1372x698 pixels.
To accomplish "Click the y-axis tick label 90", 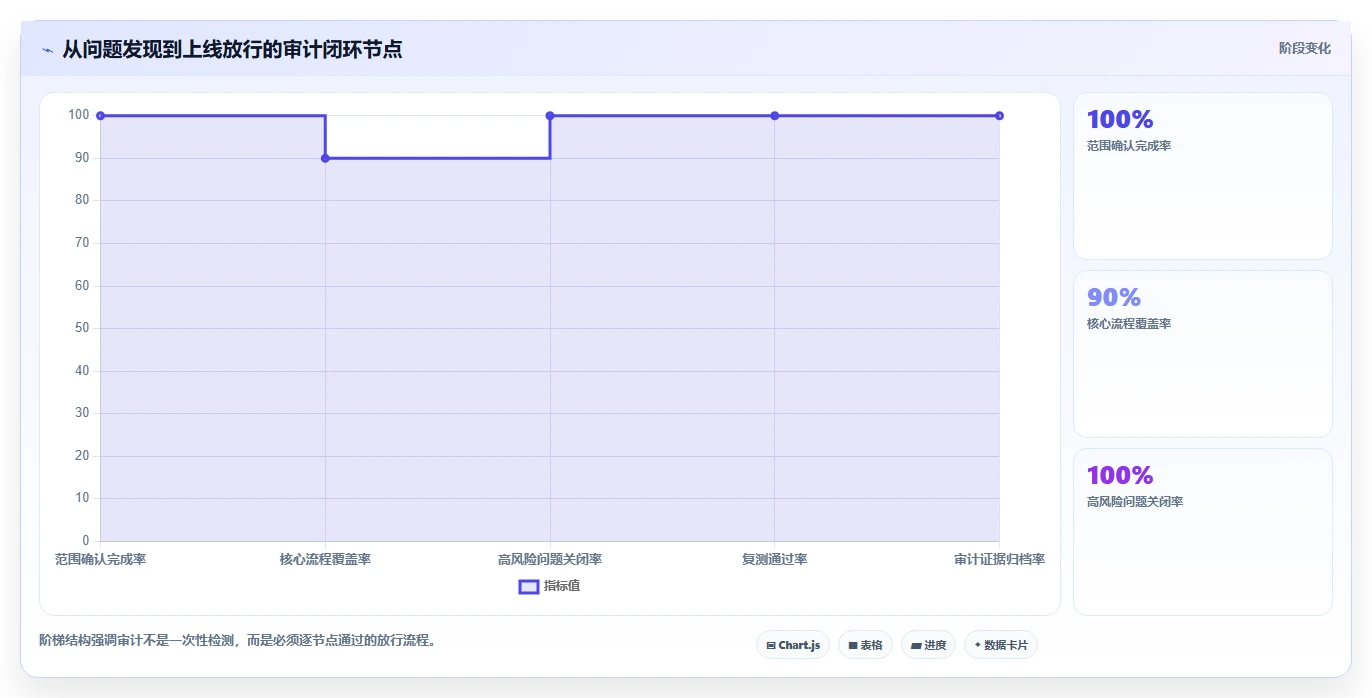I will [x=82, y=158].
